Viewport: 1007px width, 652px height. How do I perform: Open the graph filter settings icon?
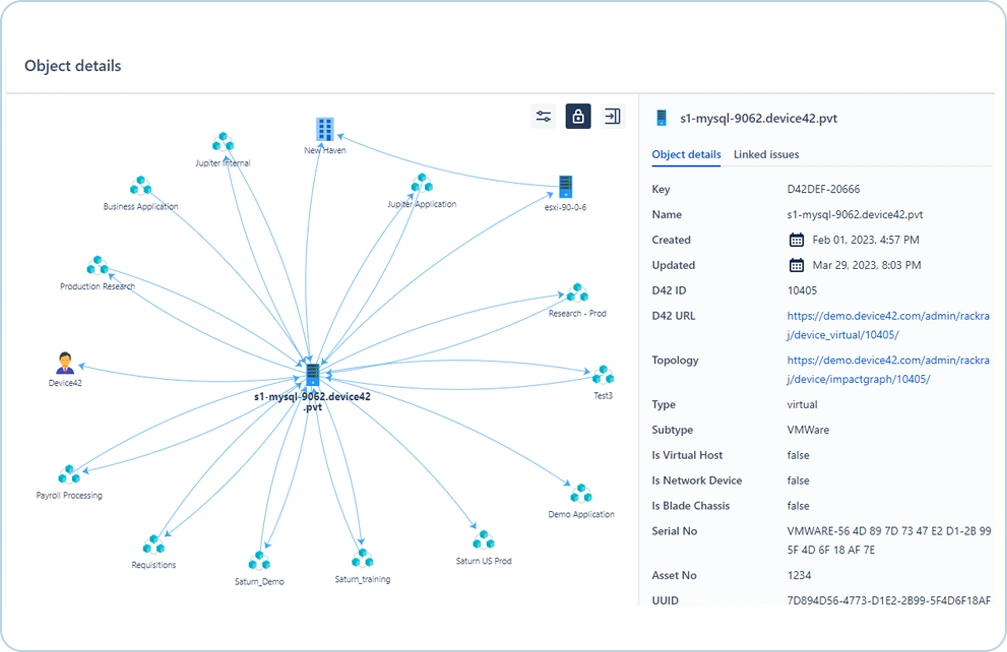coord(543,116)
